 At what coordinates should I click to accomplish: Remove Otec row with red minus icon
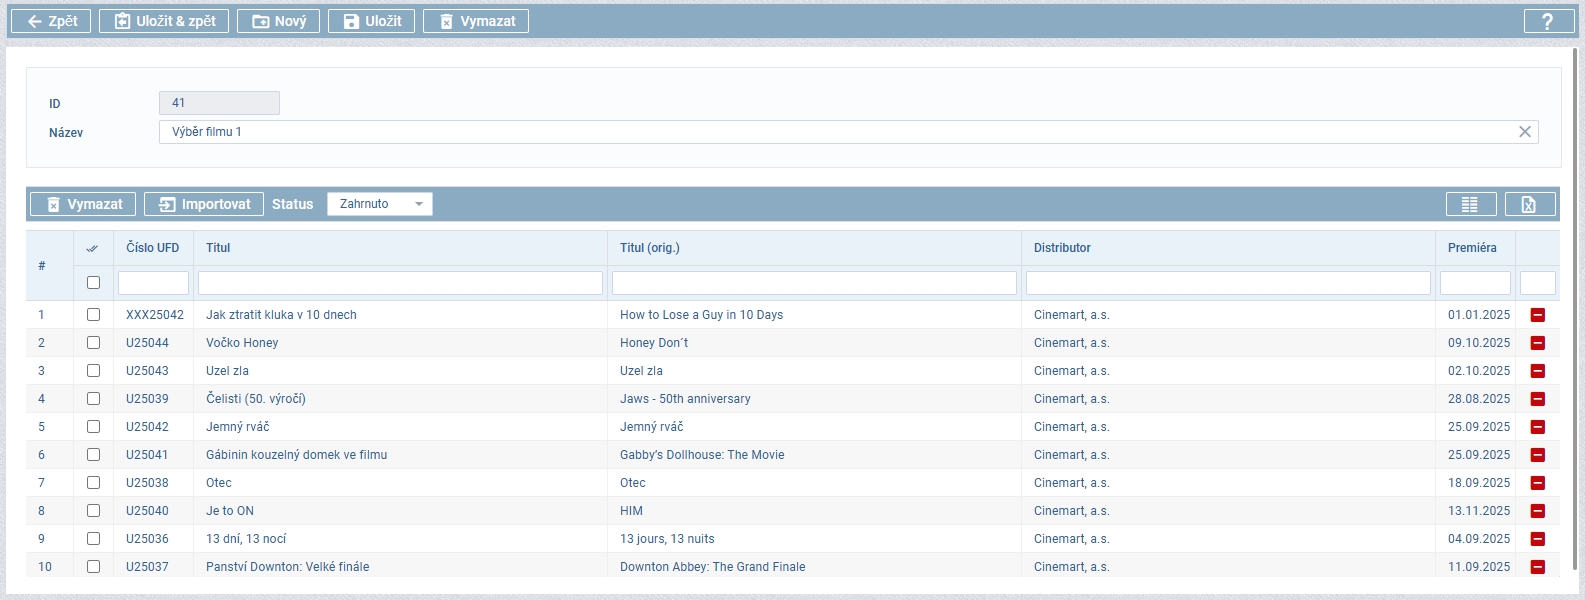[1538, 483]
